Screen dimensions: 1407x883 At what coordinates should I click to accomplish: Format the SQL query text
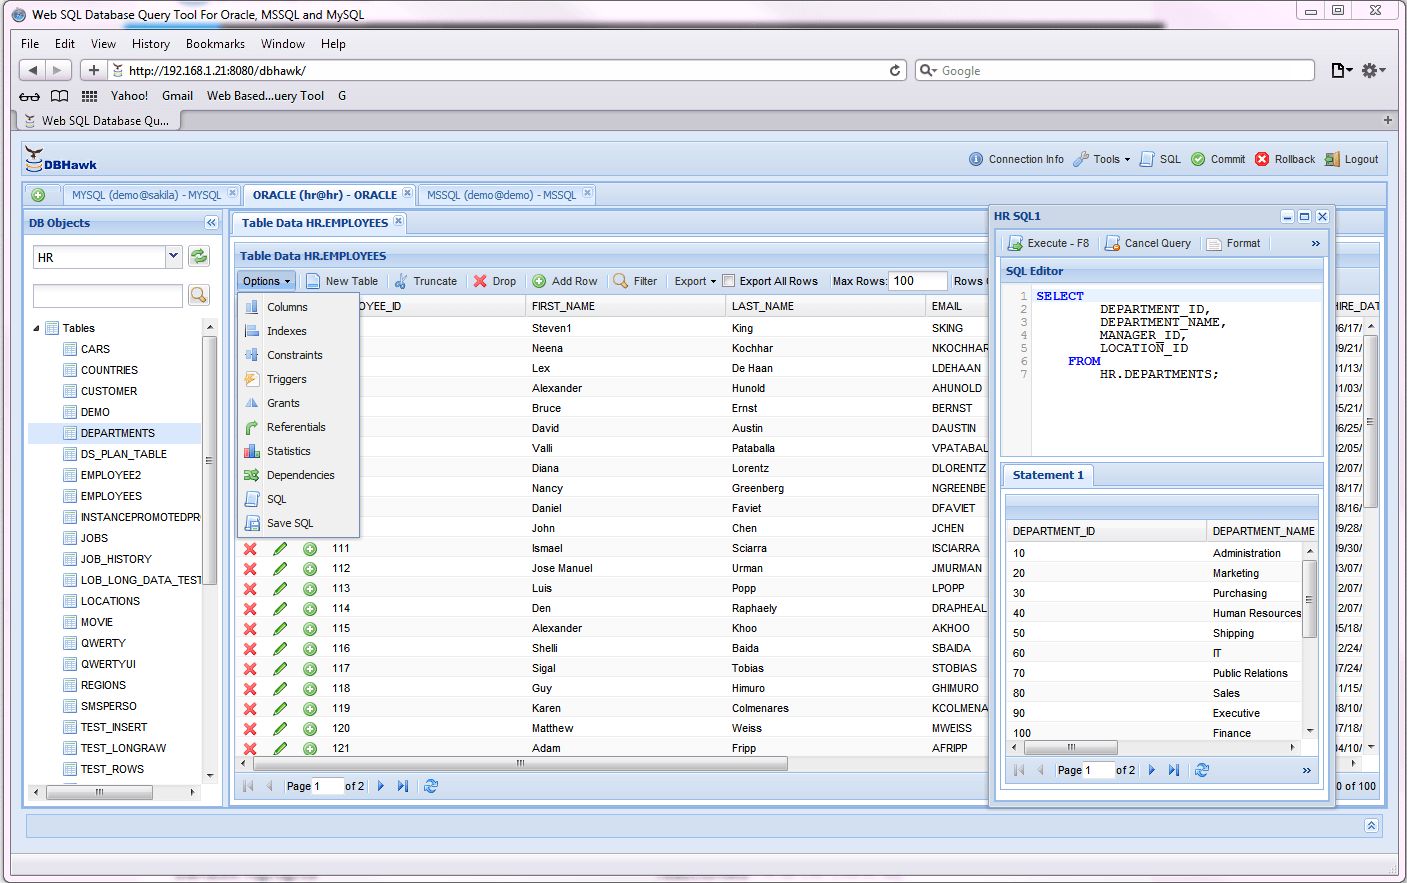point(1233,242)
